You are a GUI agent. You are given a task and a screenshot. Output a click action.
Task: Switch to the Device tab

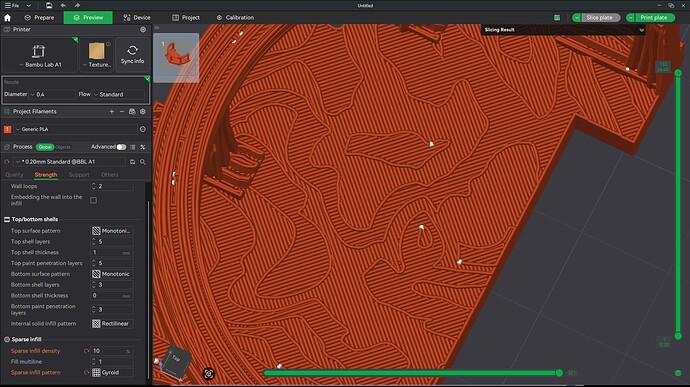(137, 18)
